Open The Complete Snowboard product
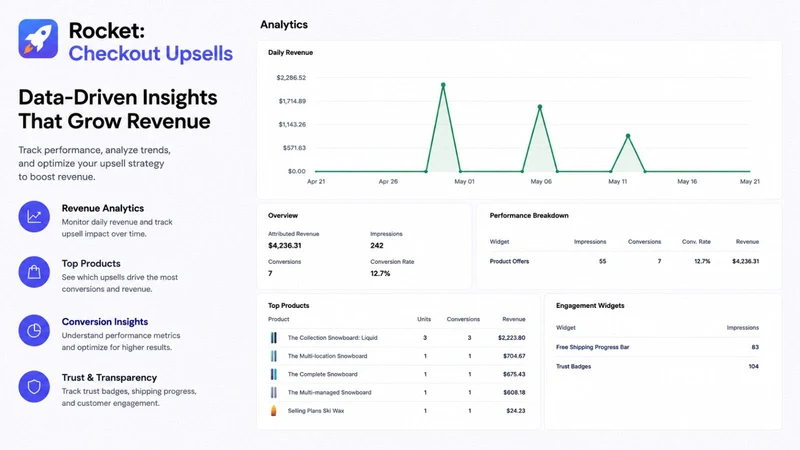The width and height of the screenshot is (800, 450). pyautogui.click(x=322, y=374)
